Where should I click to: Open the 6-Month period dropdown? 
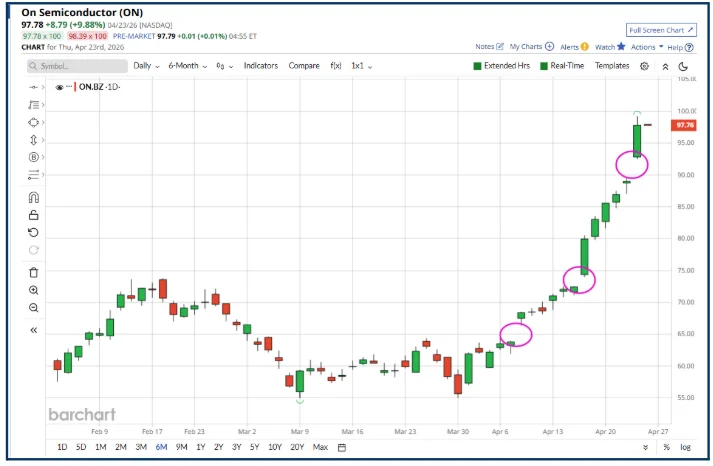(x=187, y=66)
